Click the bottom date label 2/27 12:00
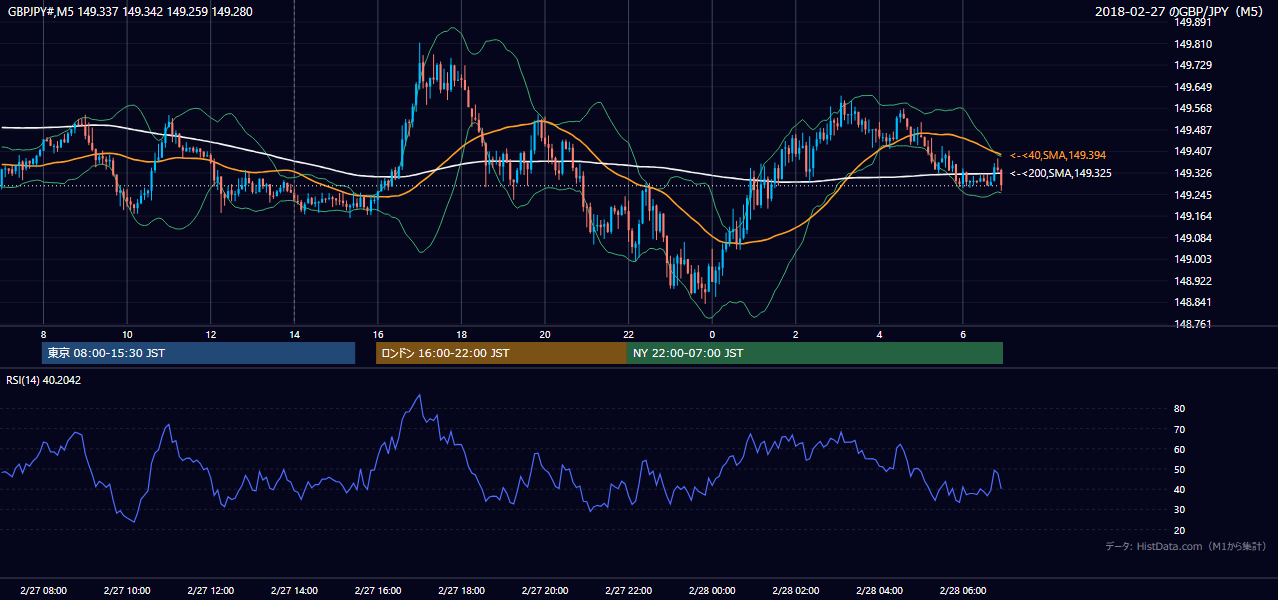Screen dimensions: 1278x600 210,591
